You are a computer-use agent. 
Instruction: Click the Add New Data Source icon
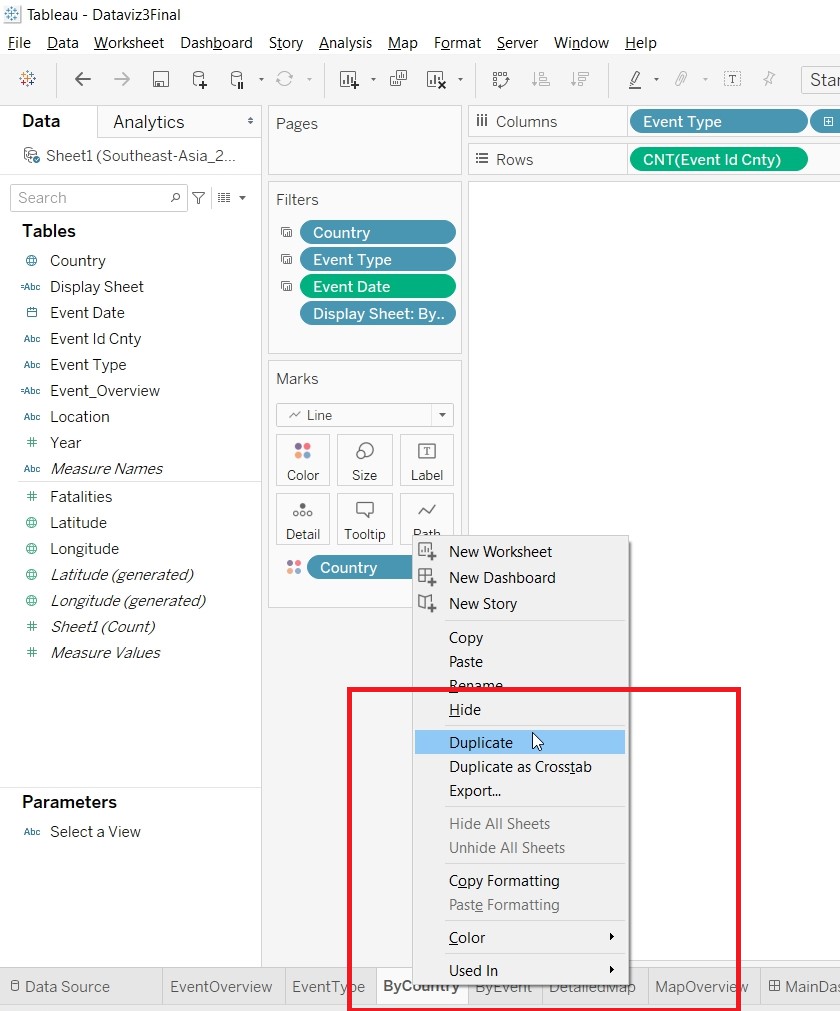[x=199, y=80]
